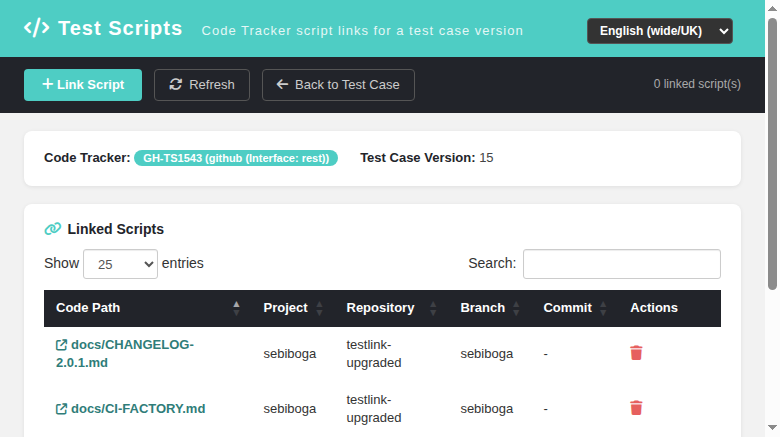Open the English (wide/UK) language dropdown
The width and height of the screenshot is (780, 437).
[x=660, y=31]
